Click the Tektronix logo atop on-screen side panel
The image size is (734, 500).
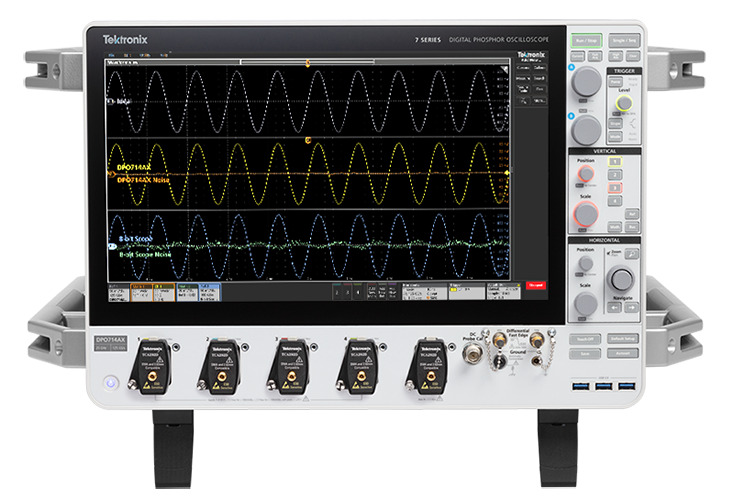(x=531, y=55)
